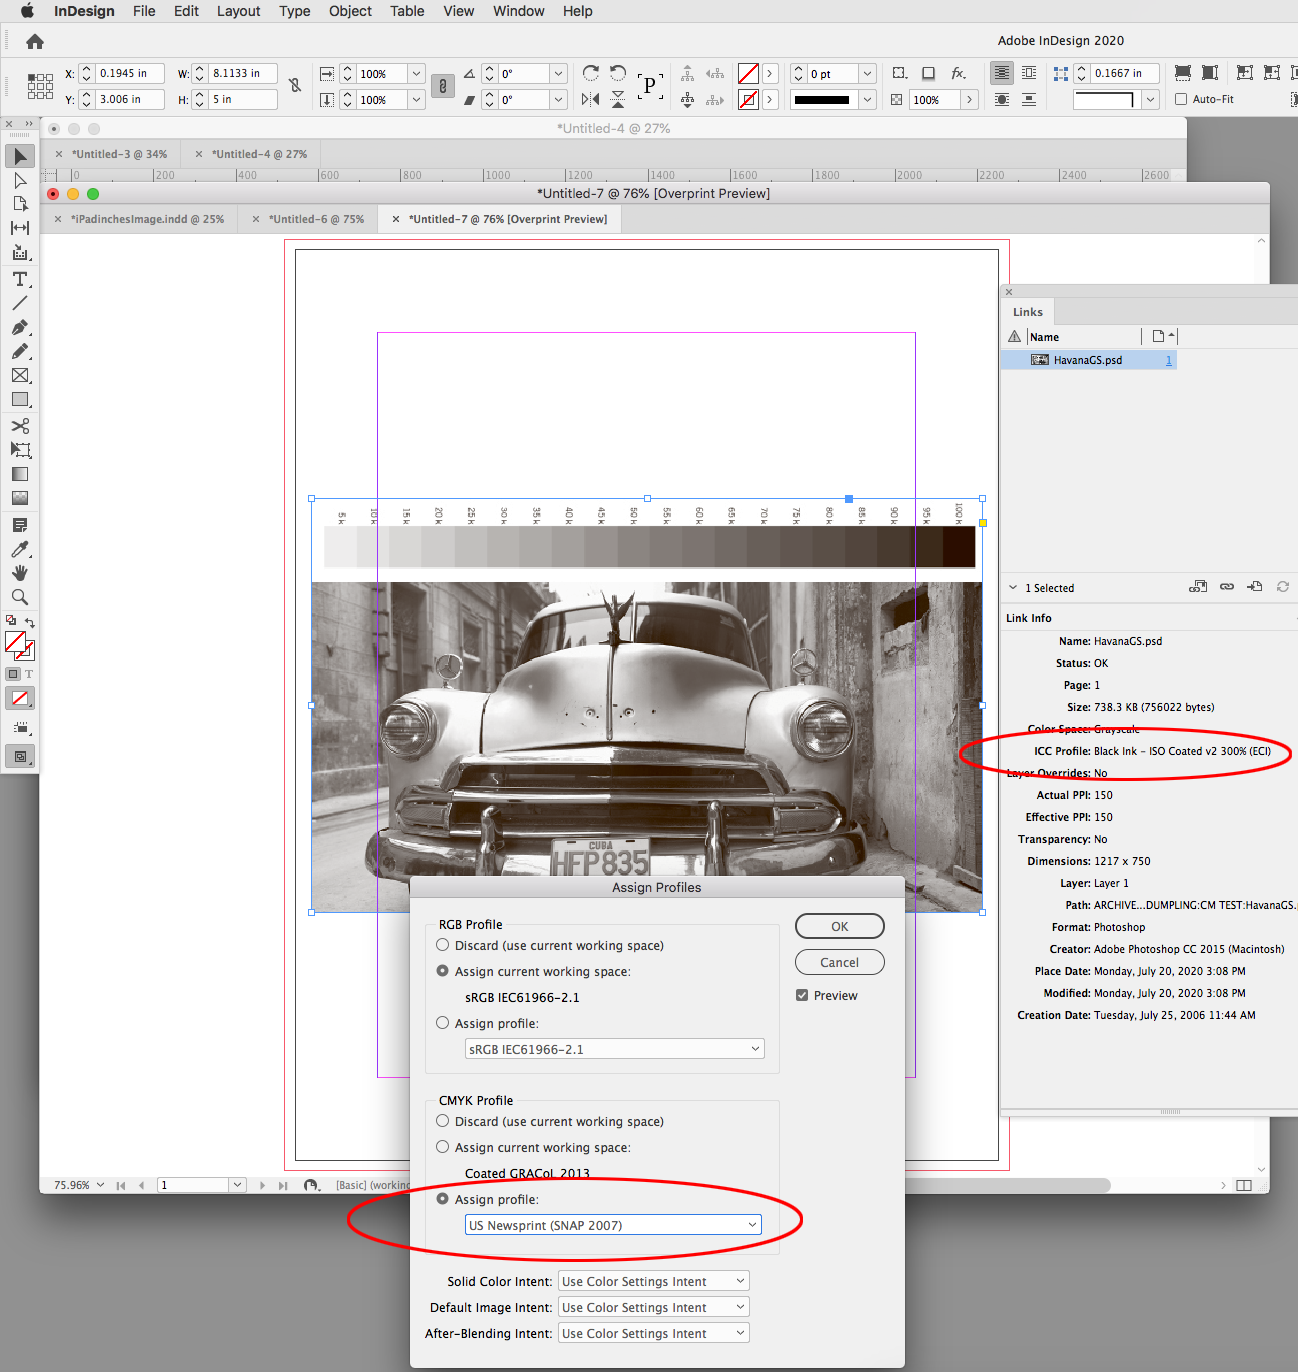Open the After-Blending Intent dropdown
The height and width of the screenshot is (1372, 1298).
click(x=652, y=1332)
